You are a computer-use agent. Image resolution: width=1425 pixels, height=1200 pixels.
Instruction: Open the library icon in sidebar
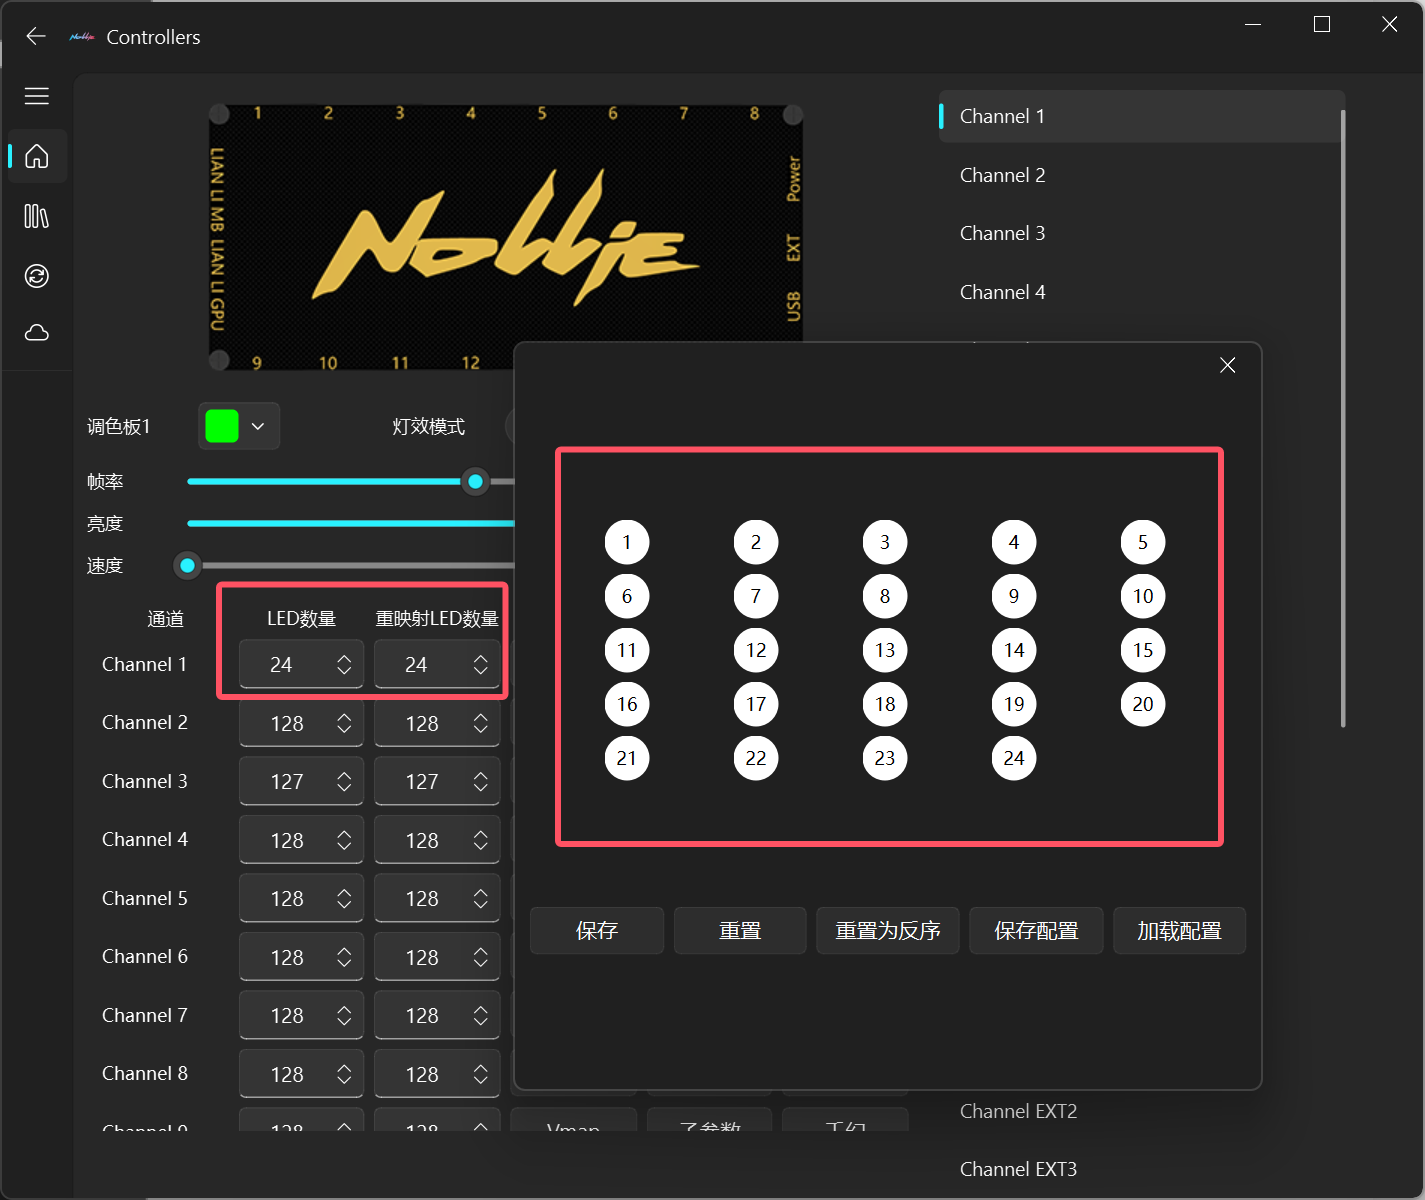37,216
